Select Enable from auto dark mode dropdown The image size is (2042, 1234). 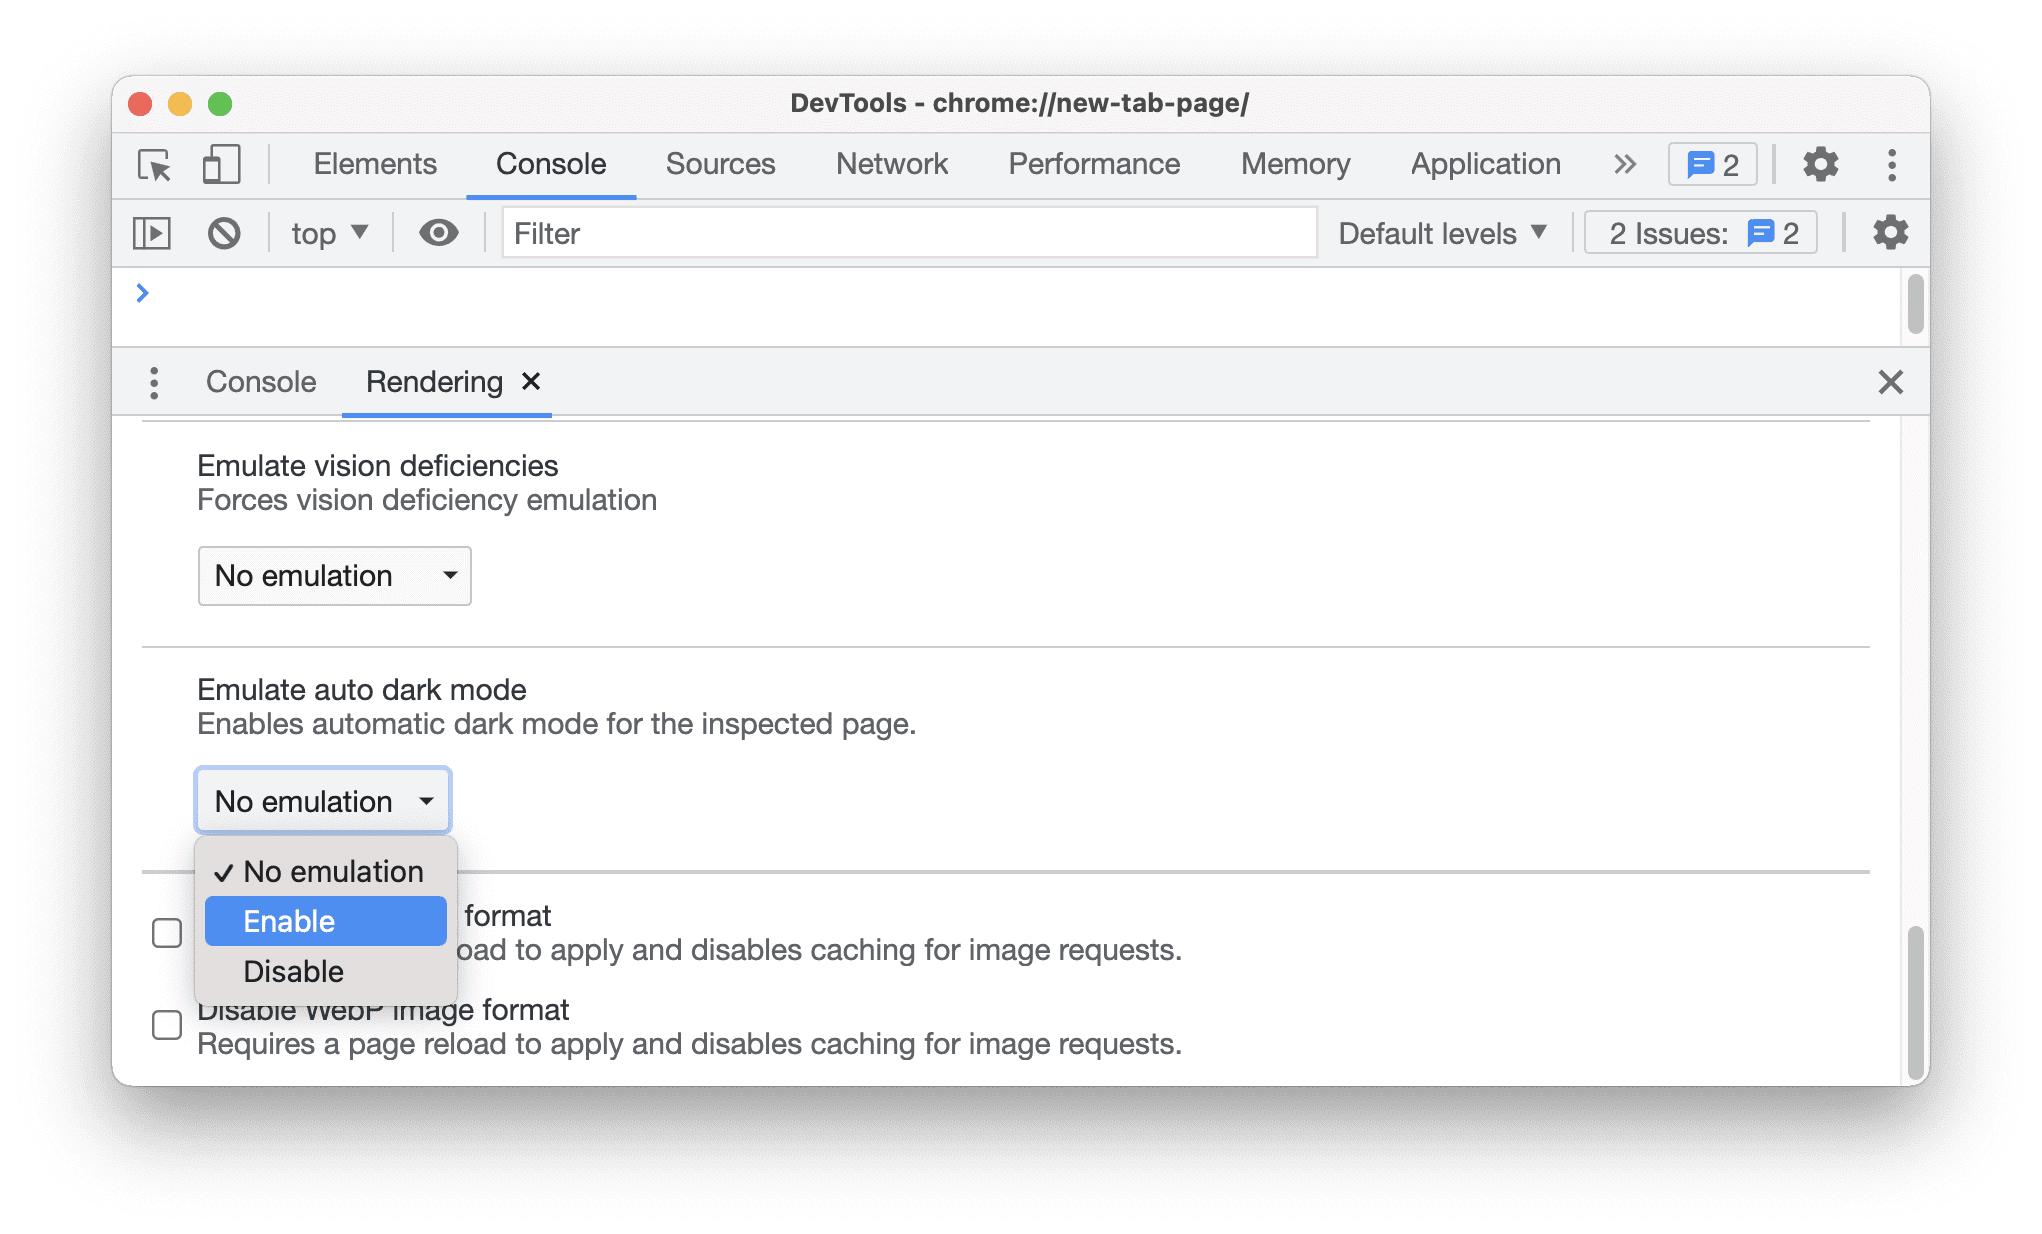click(x=289, y=919)
